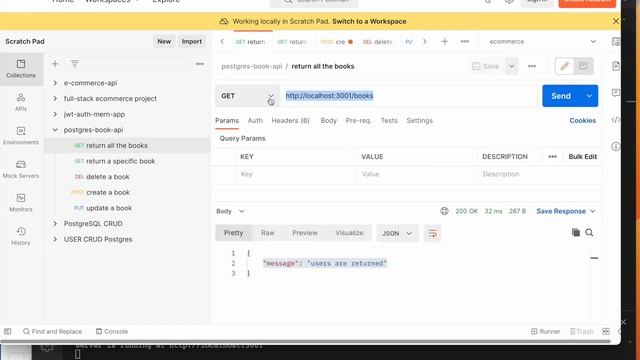Open the ecommerce environment selector dropdown
The image size is (640, 360).
(x=542, y=42)
